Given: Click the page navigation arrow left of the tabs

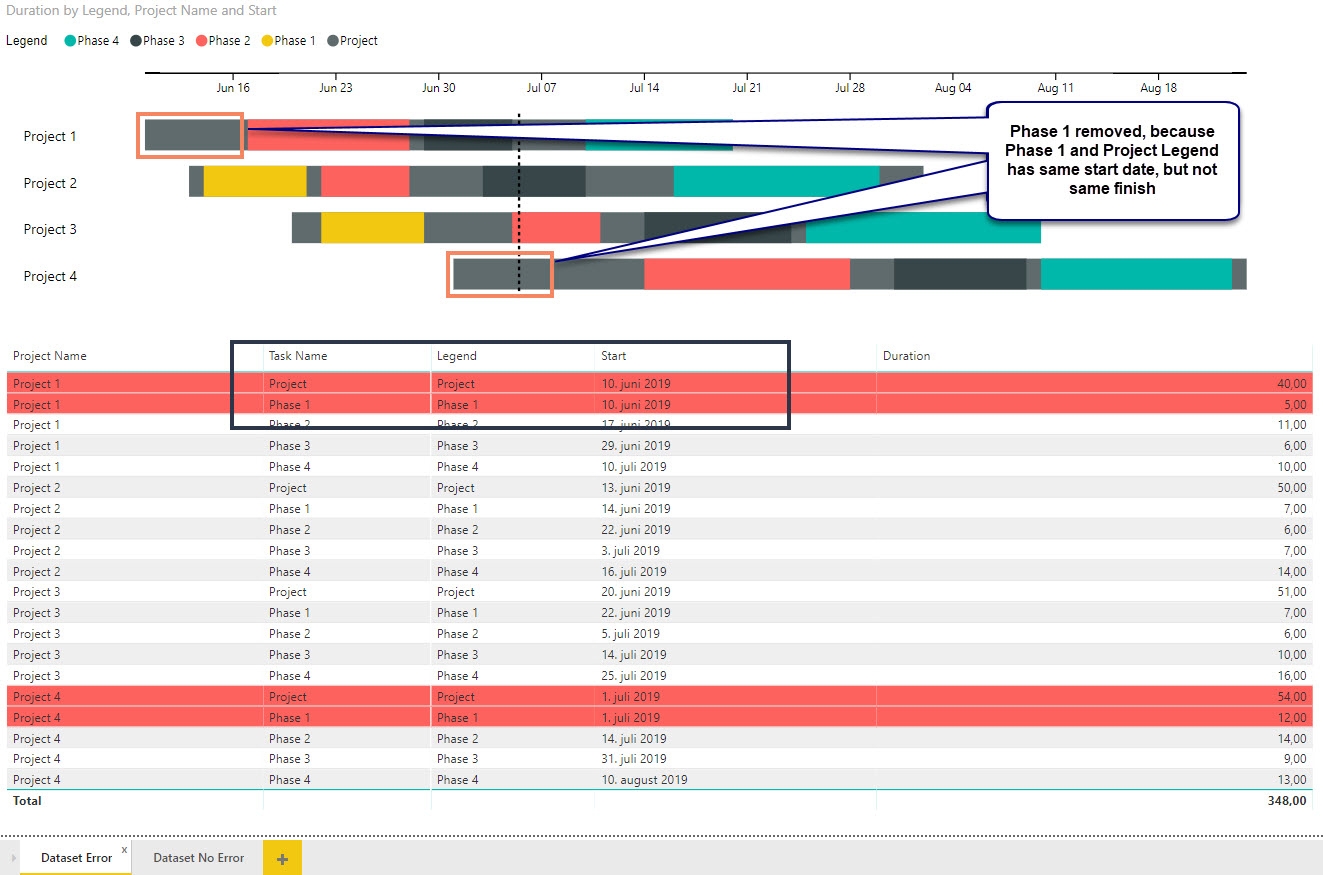Looking at the screenshot, I should [x=12, y=858].
